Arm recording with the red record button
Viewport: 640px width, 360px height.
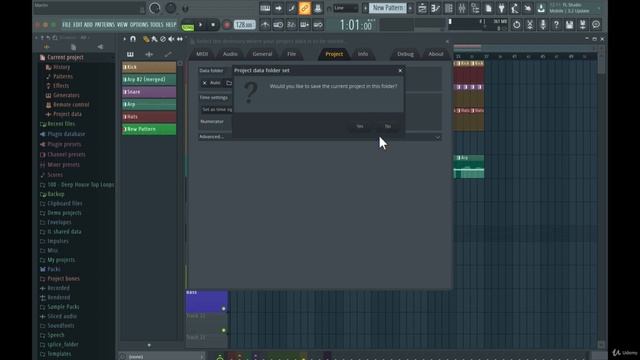pos(227,25)
